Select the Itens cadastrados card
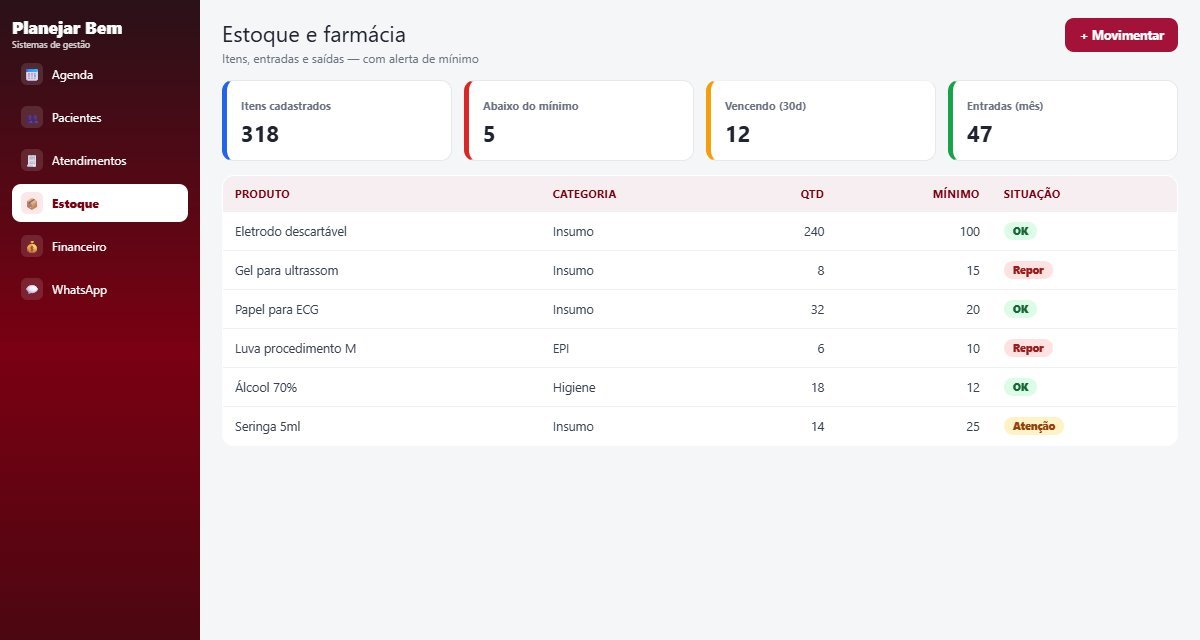 pyautogui.click(x=337, y=120)
